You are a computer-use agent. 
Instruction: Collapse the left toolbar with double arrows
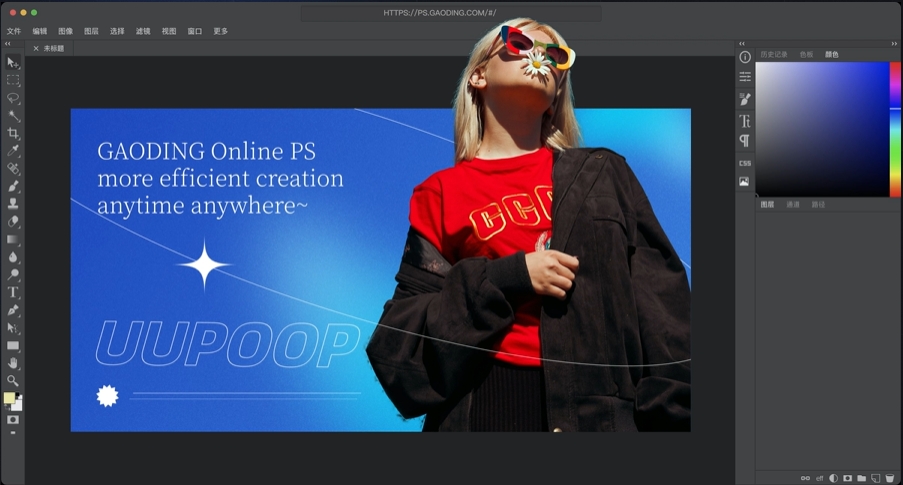pyautogui.click(x=8, y=44)
